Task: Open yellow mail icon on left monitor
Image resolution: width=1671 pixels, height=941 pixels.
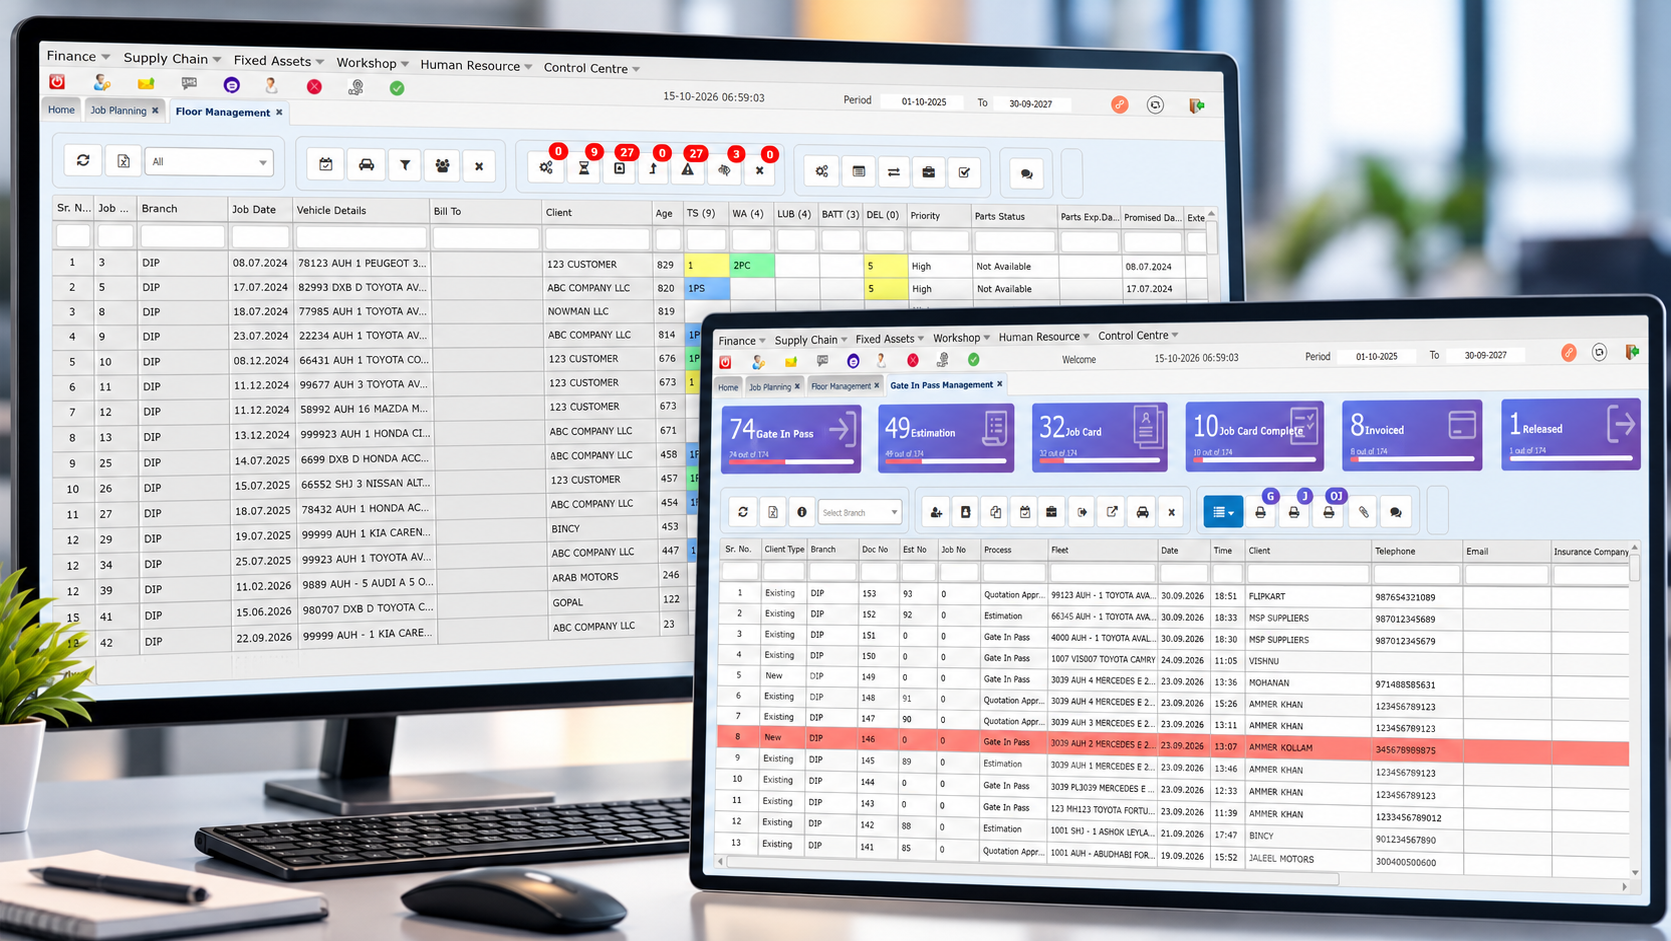Action: [146, 83]
